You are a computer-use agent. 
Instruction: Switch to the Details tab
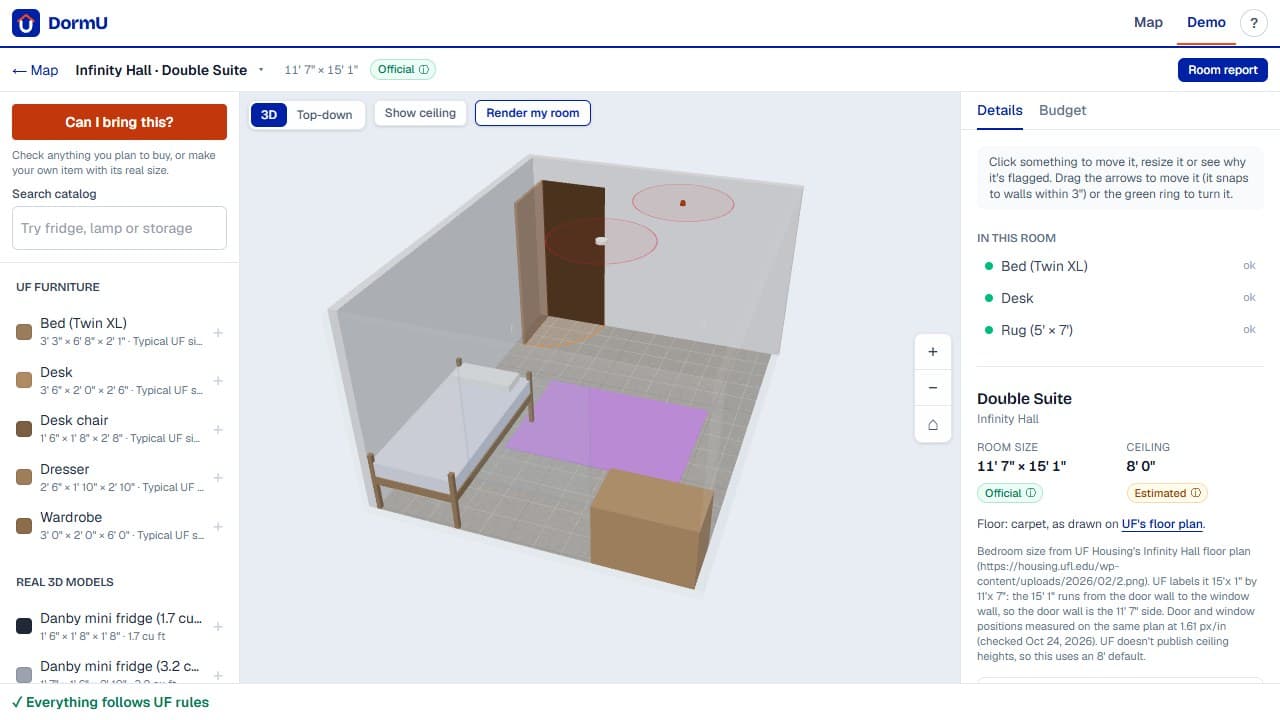pyautogui.click(x=1000, y=110)
